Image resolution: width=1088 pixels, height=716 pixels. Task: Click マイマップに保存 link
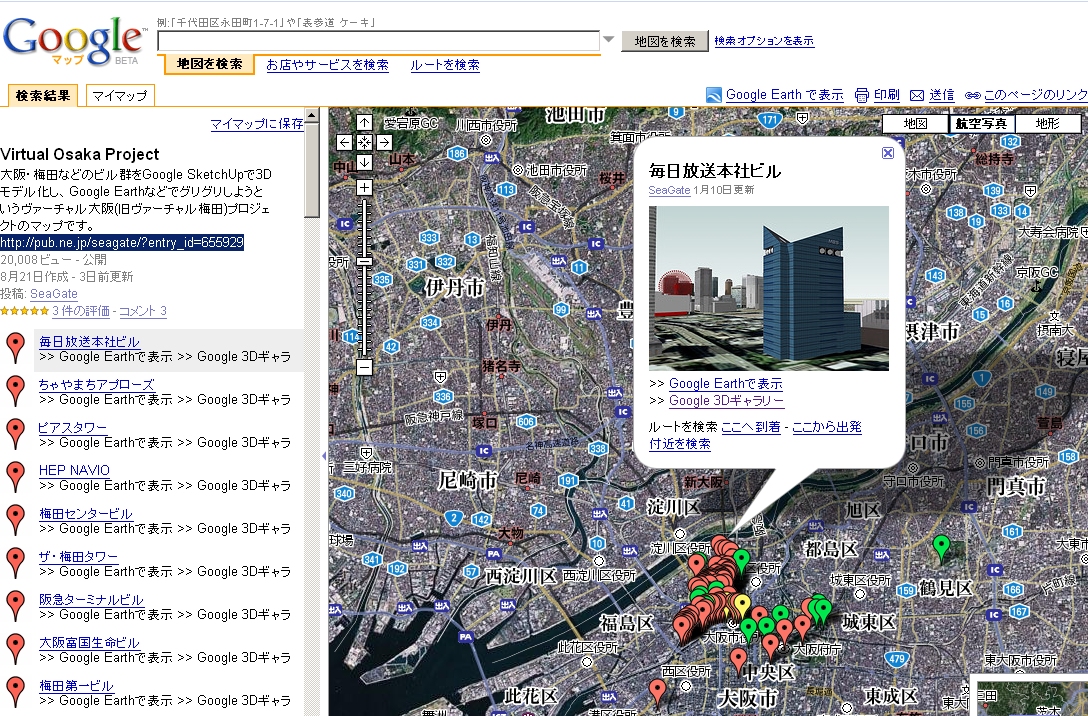[x=257, y=123]
